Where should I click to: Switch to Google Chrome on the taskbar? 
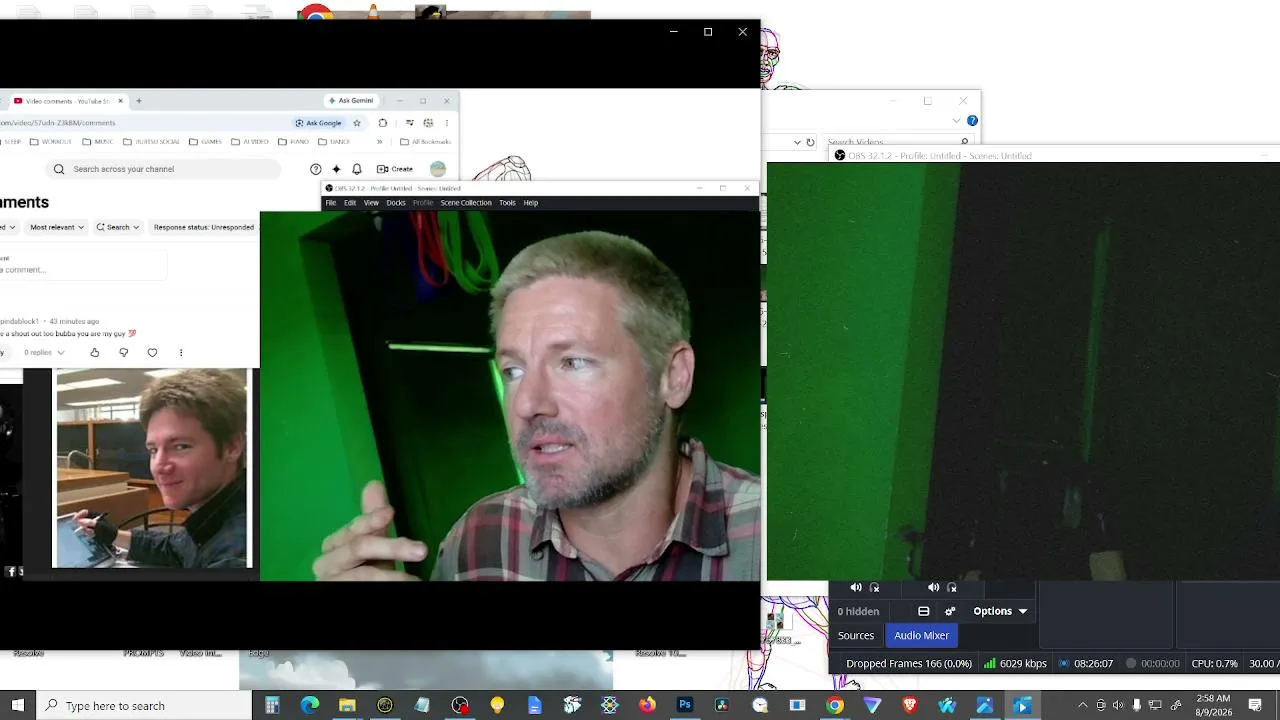click(x=835, y=705)
